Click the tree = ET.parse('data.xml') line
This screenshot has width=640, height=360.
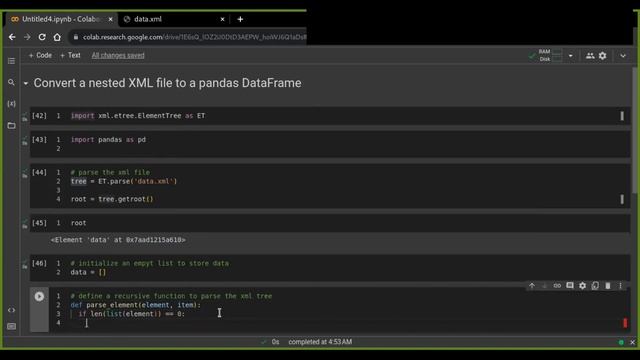[x=124, y=181]
